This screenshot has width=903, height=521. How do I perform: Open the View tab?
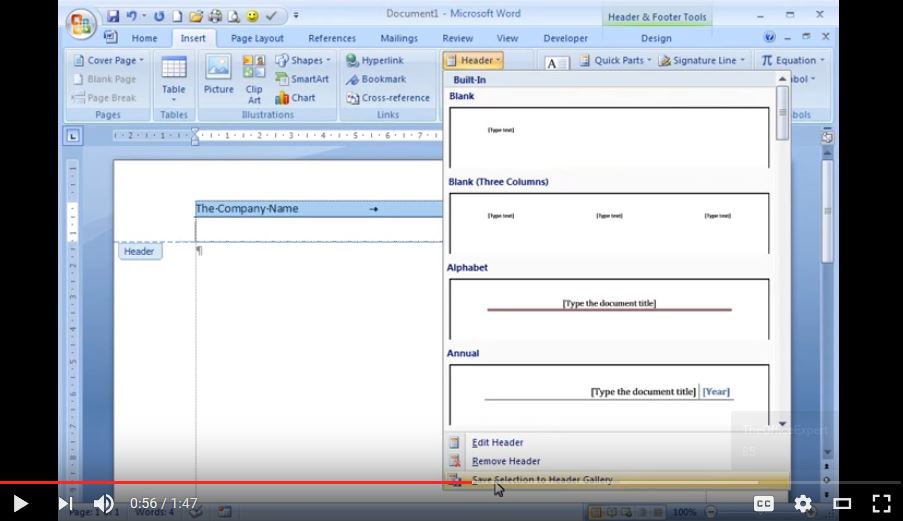507,39
